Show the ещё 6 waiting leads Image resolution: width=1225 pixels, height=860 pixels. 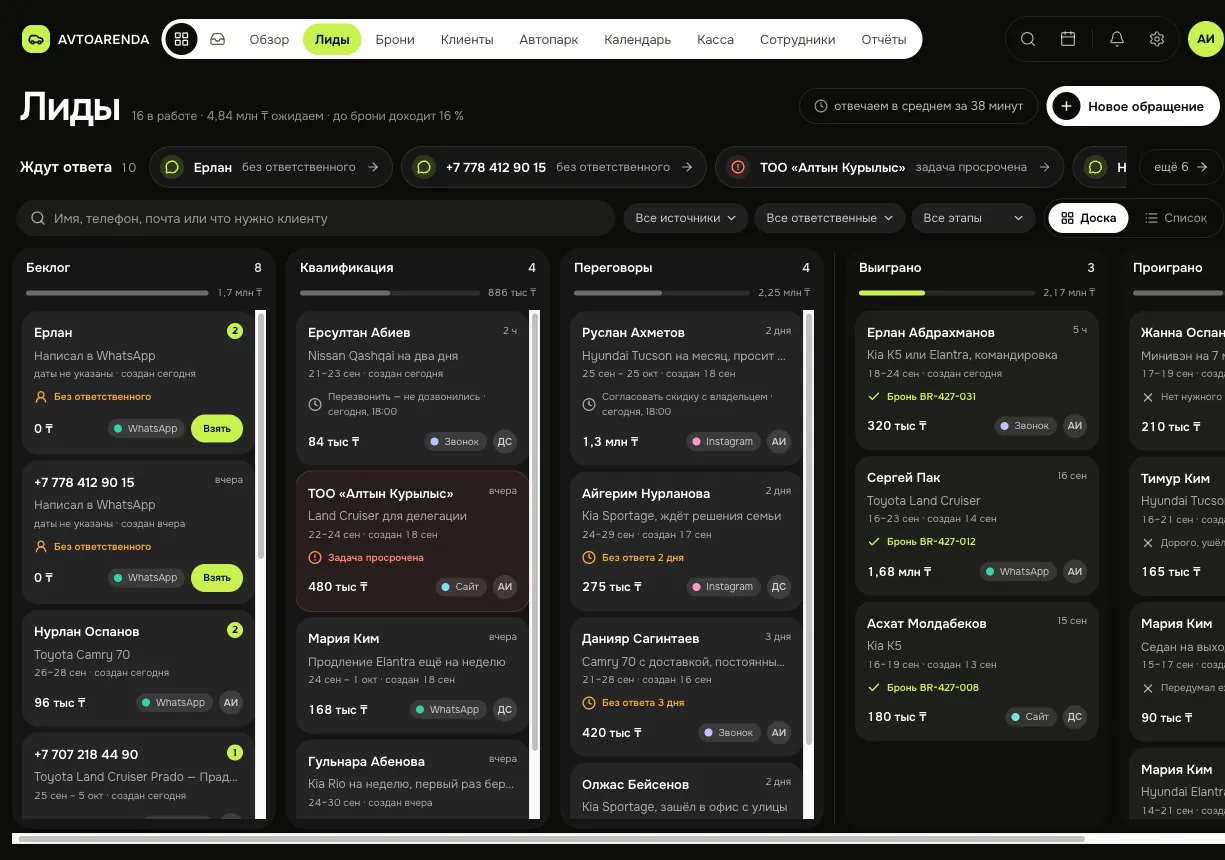(1181, 167)
